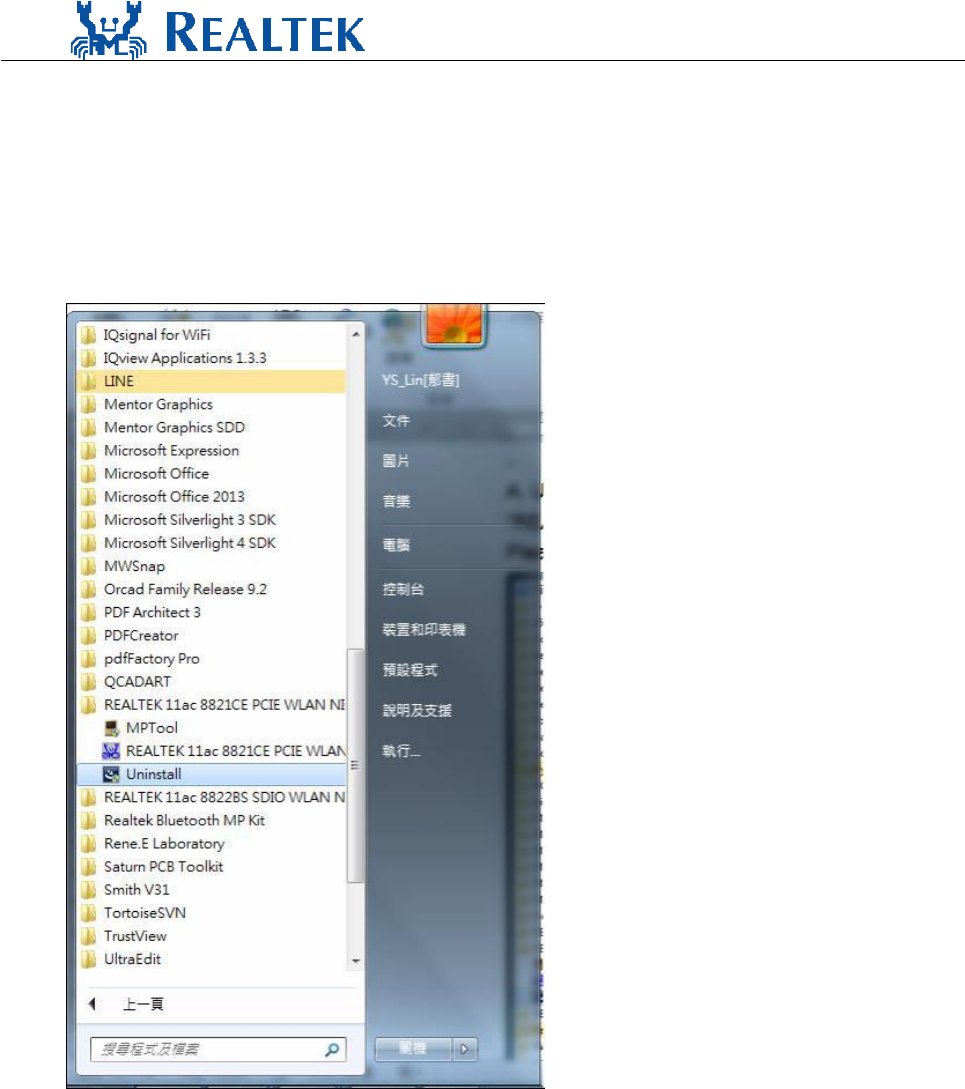Screen dimensions: 965x1089
Task: Click 執行... run command
Action: [401, 751]
